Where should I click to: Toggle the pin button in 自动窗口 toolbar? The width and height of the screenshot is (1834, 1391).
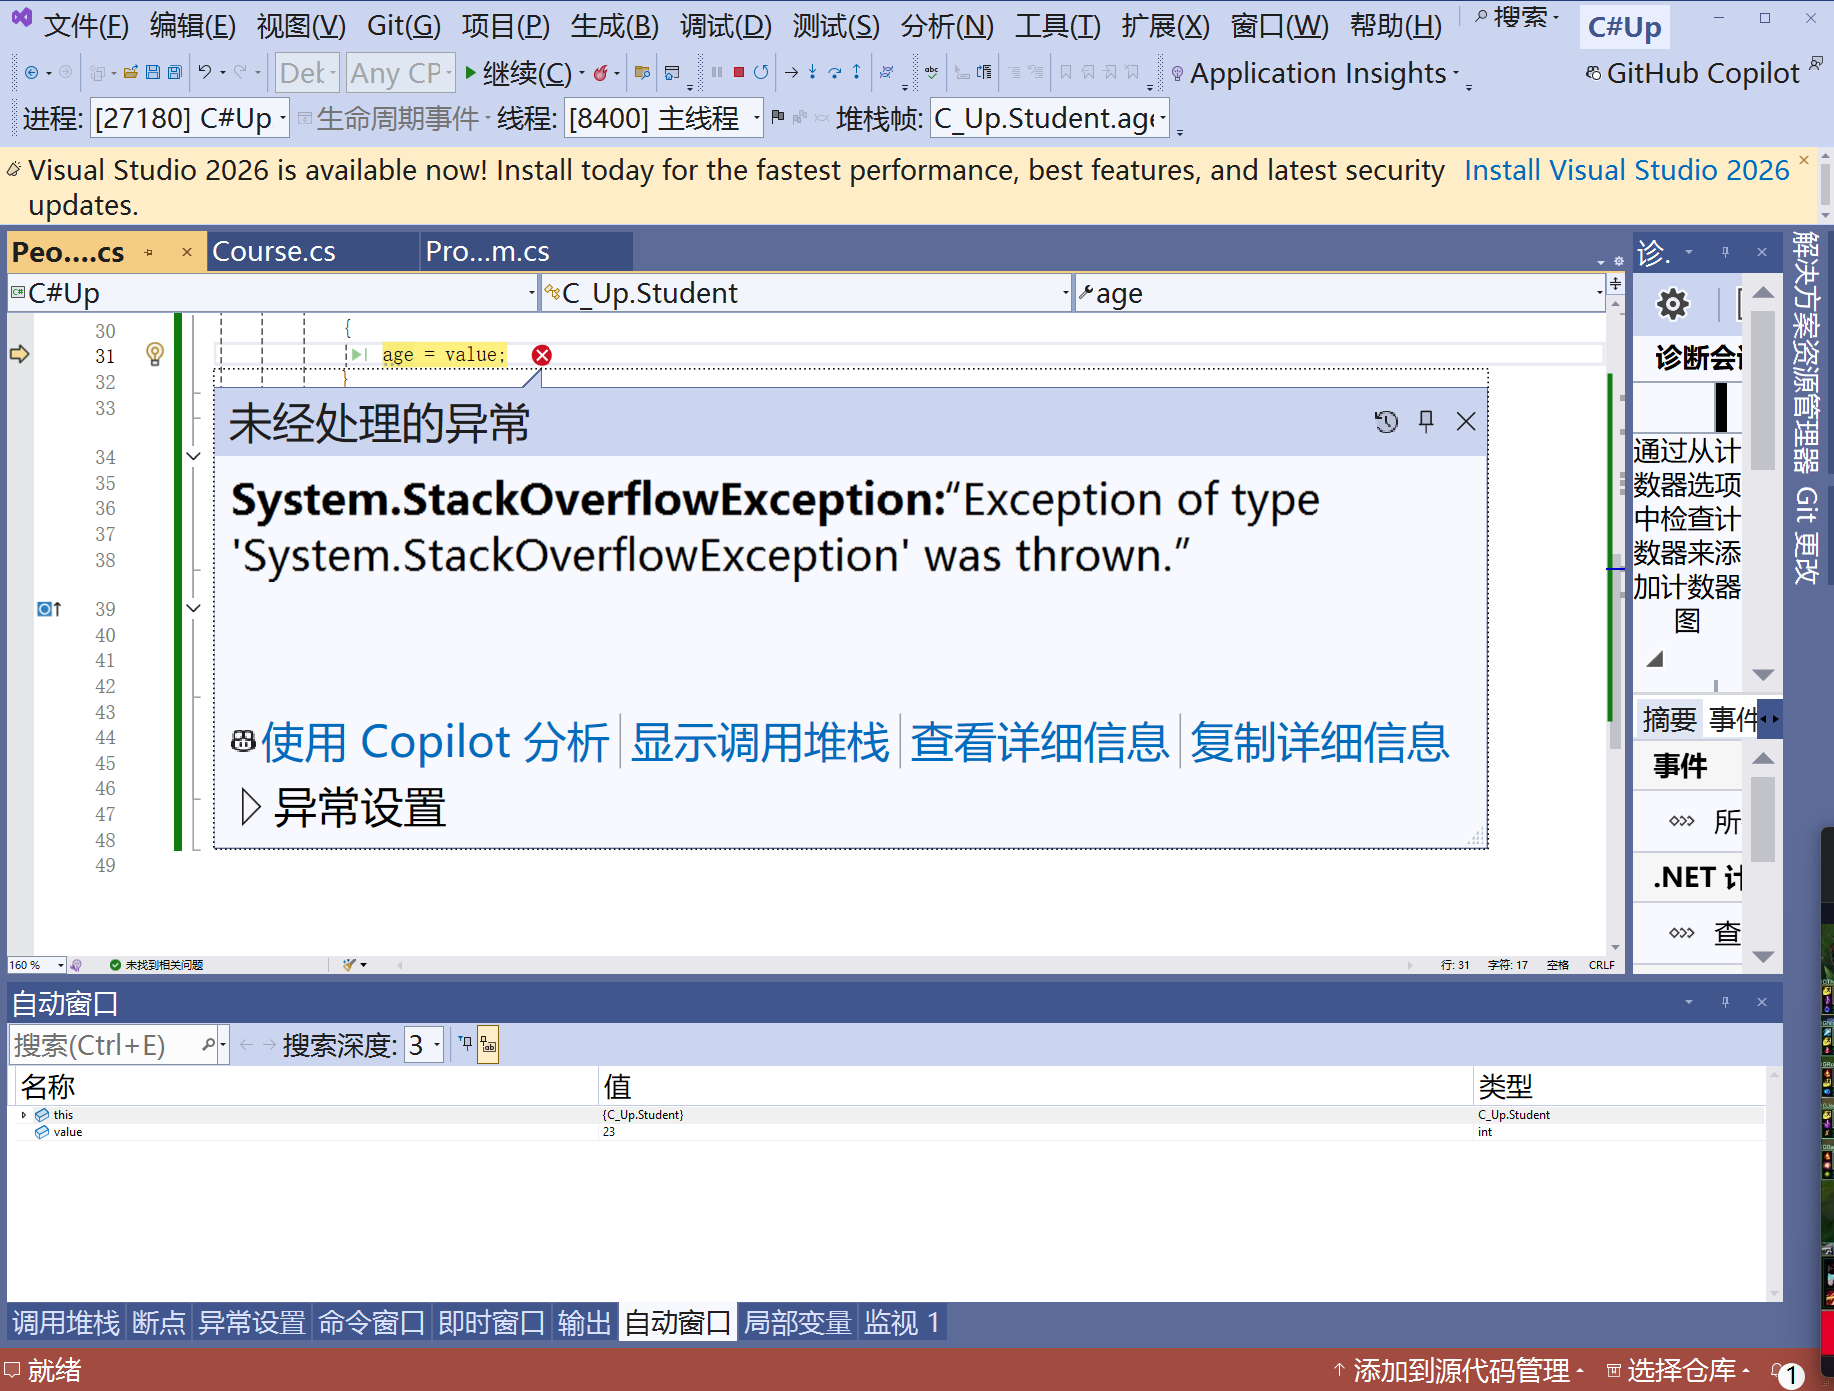click(x=465, y=1044)
